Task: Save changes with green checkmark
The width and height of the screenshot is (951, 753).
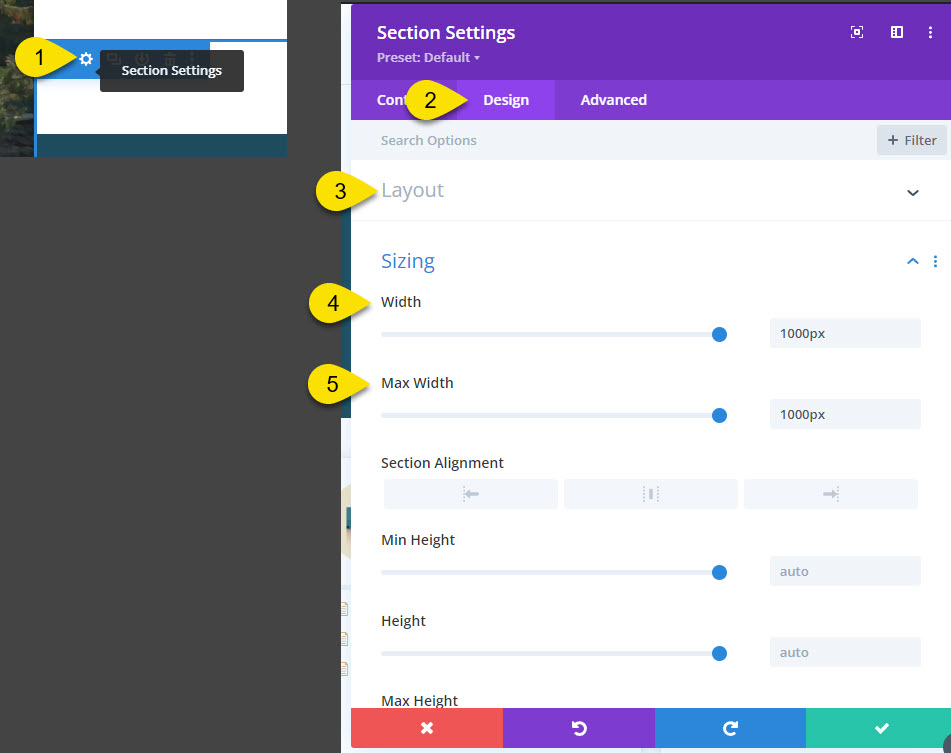Action: pyautogui.click(x=881, y=728)
